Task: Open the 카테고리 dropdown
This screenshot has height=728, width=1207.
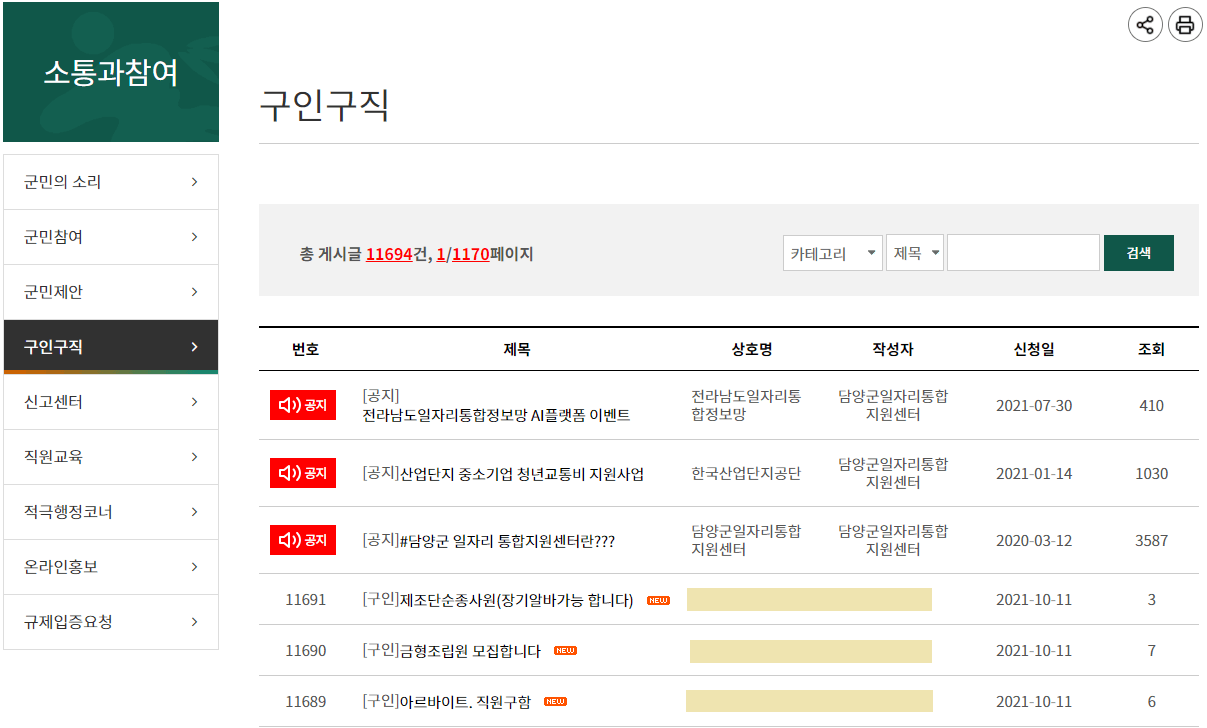Action: (x=832, y=252)
